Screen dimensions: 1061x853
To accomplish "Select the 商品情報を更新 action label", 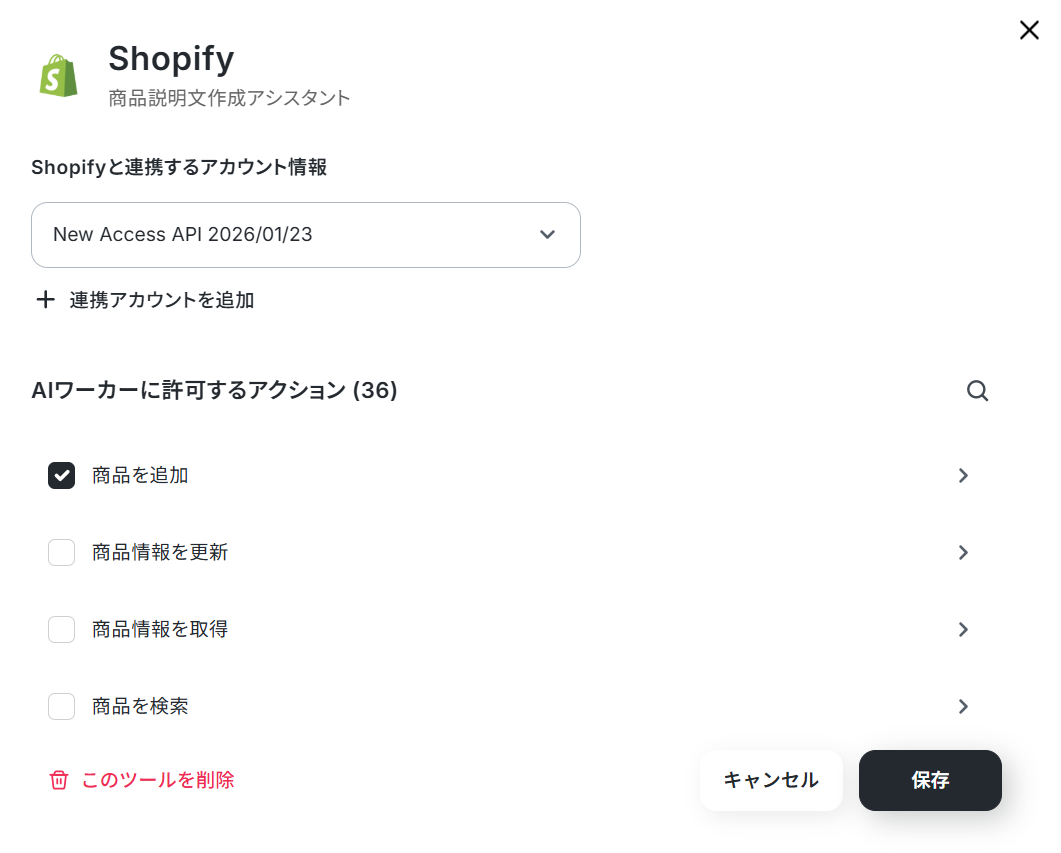I will point(160,553).
